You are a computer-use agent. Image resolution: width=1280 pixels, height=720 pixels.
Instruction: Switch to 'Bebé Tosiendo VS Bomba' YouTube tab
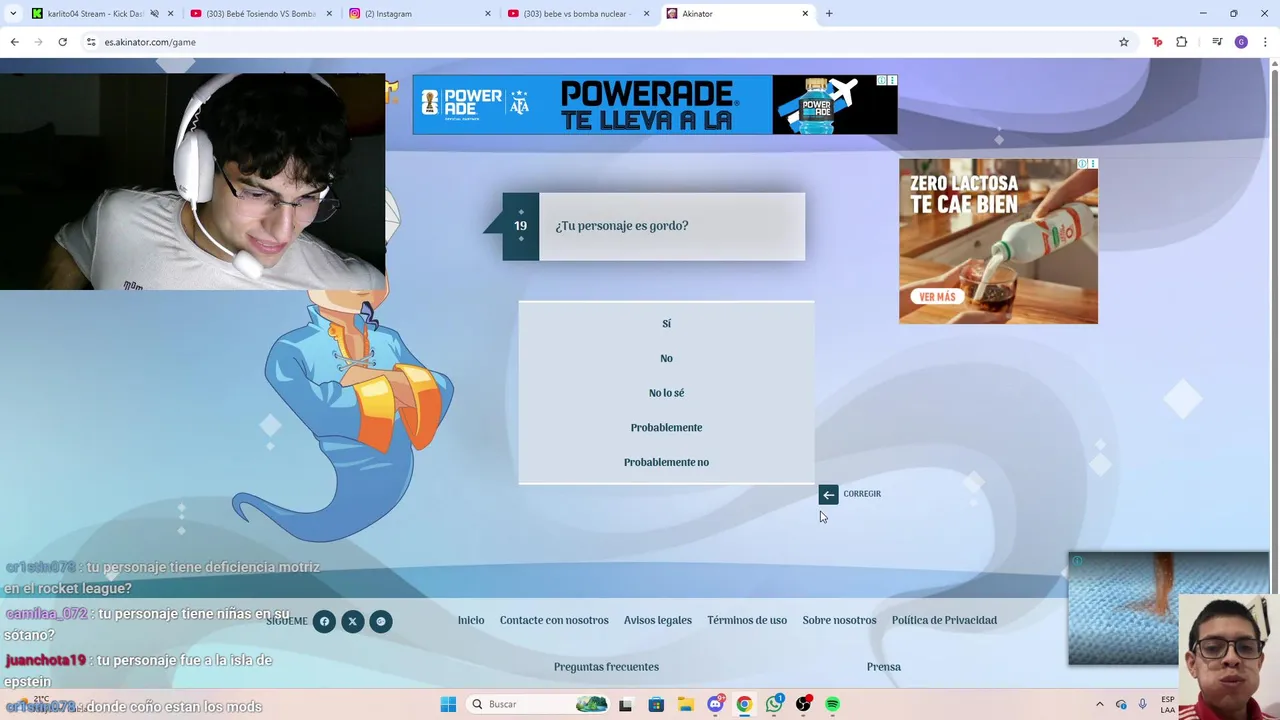tap(260, 14)
